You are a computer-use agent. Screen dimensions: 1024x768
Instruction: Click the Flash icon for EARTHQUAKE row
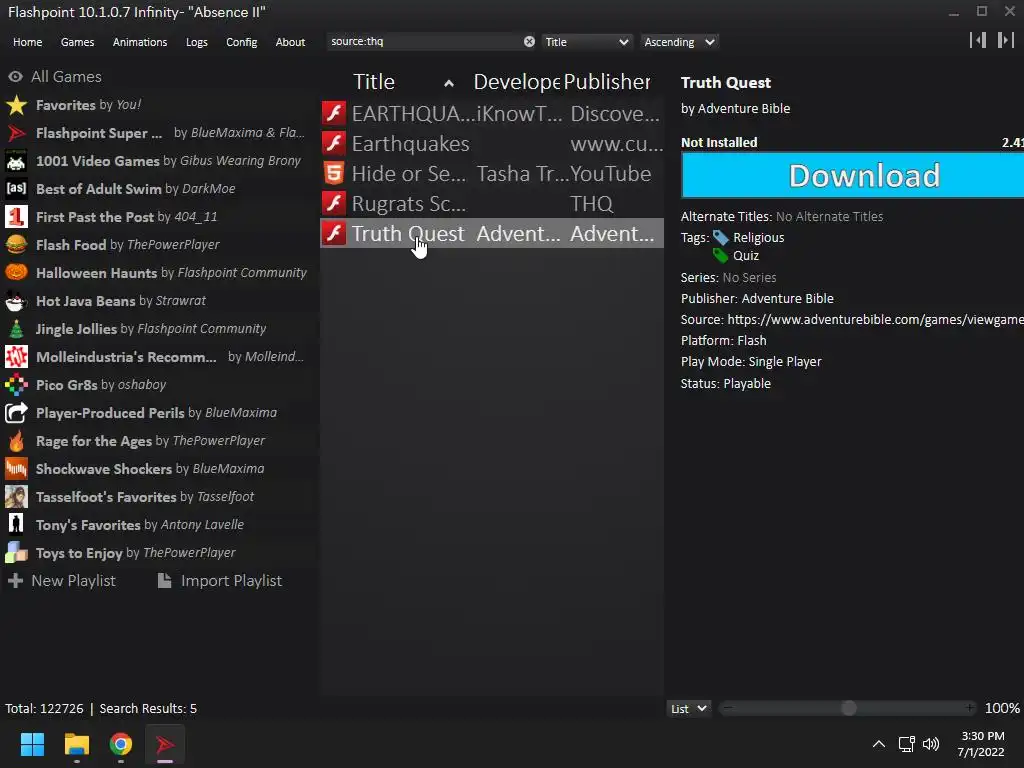click(334, 113)
